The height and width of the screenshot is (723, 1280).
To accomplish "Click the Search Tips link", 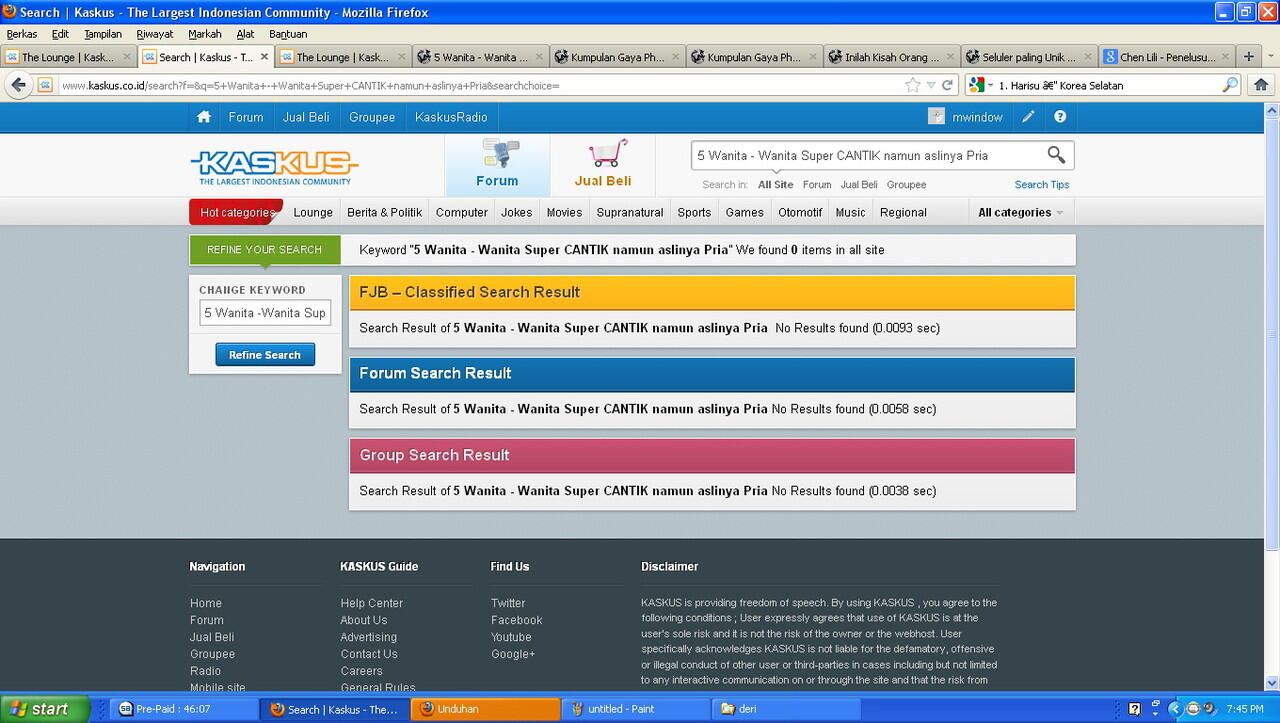I will 1042,185.
